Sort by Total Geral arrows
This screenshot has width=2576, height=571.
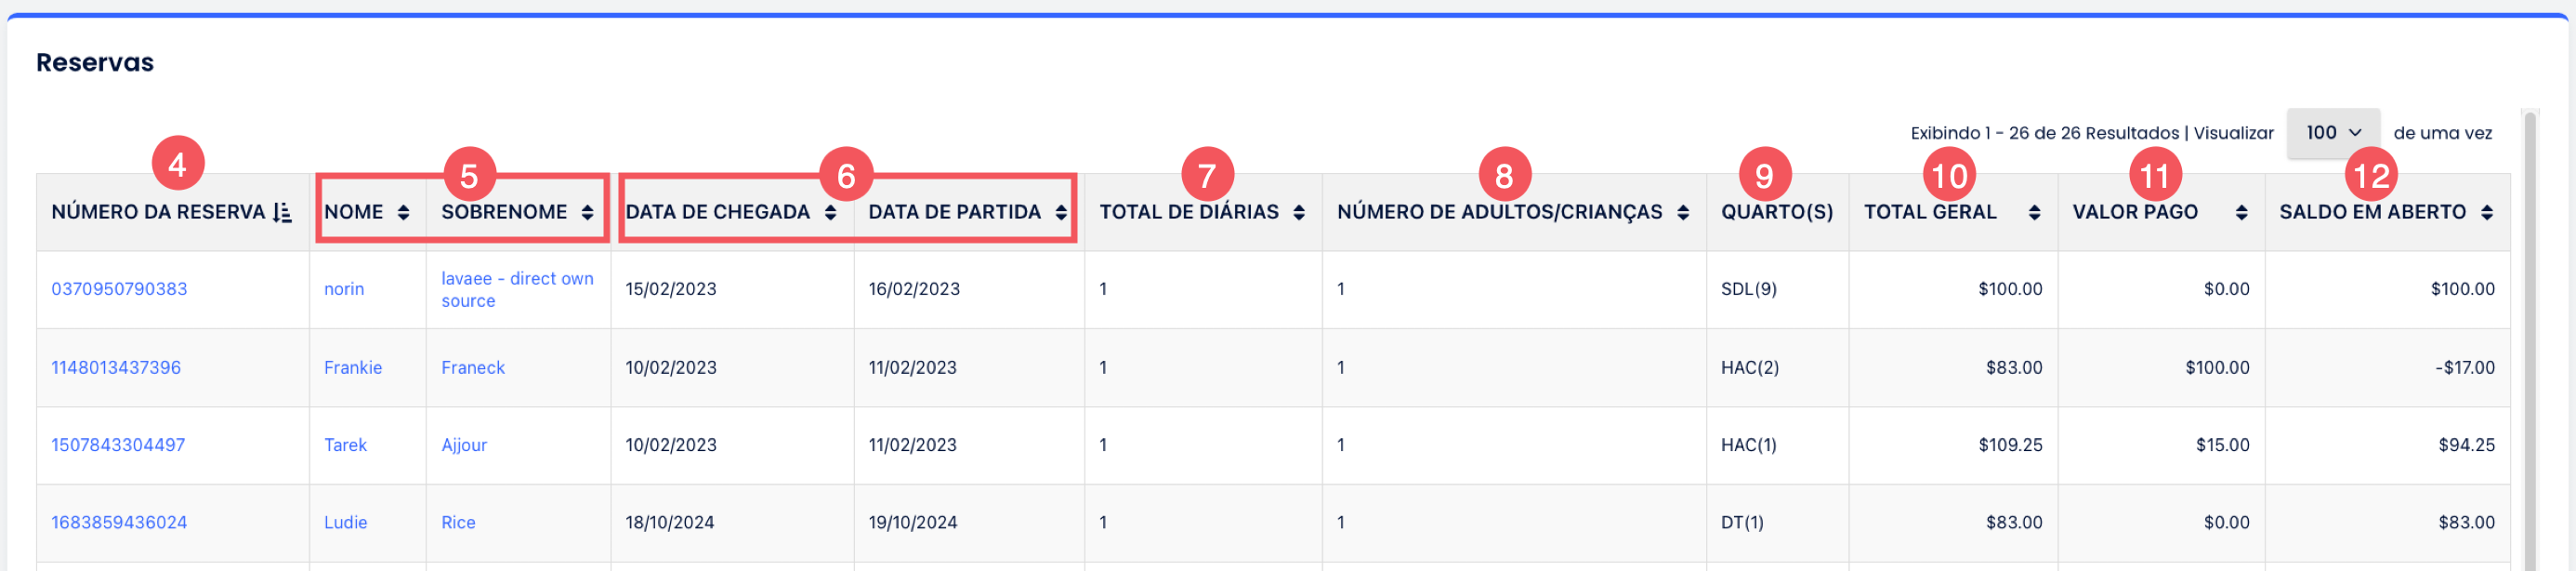tap(2034, 212)
